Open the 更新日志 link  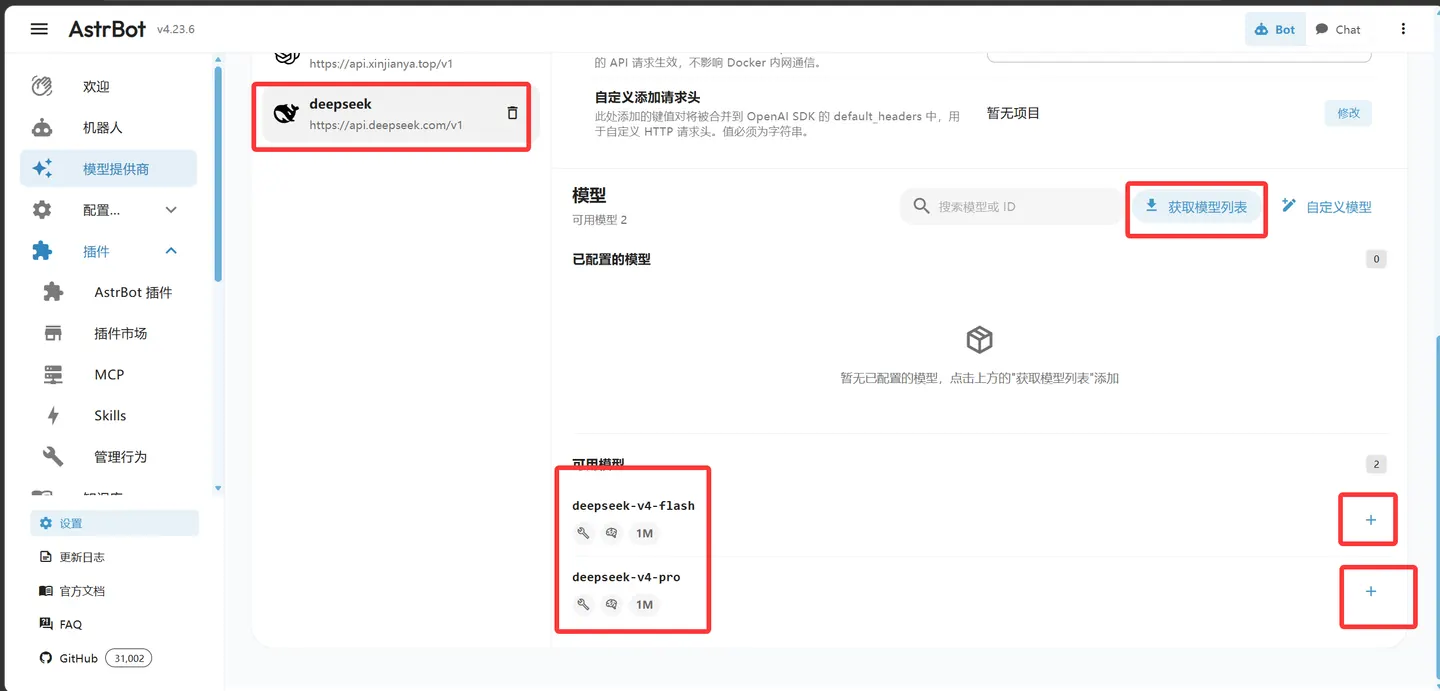click(114, 557)
